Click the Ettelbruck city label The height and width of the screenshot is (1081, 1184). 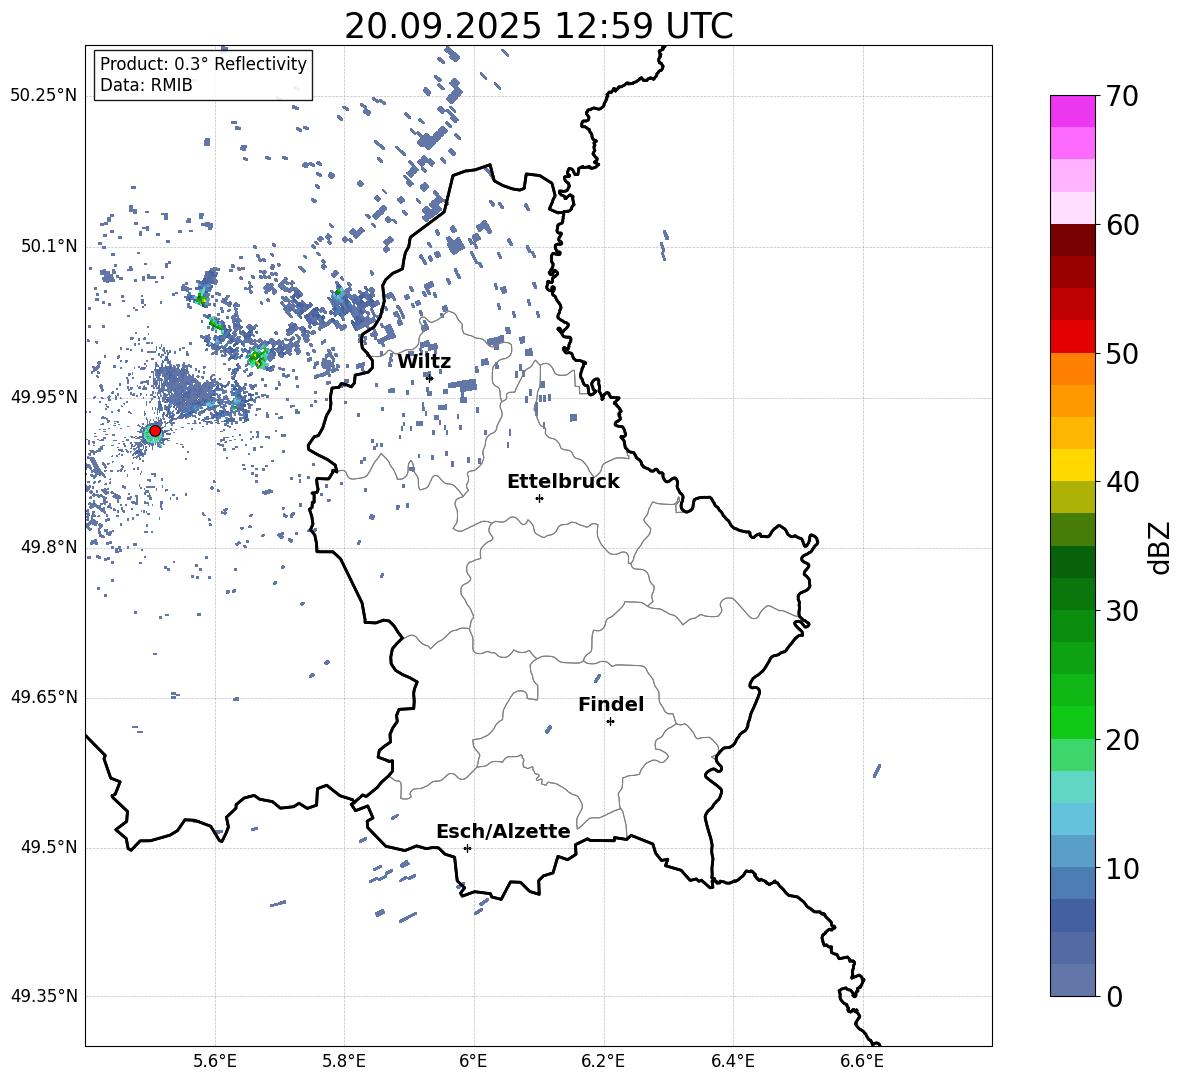coord(563,482)
